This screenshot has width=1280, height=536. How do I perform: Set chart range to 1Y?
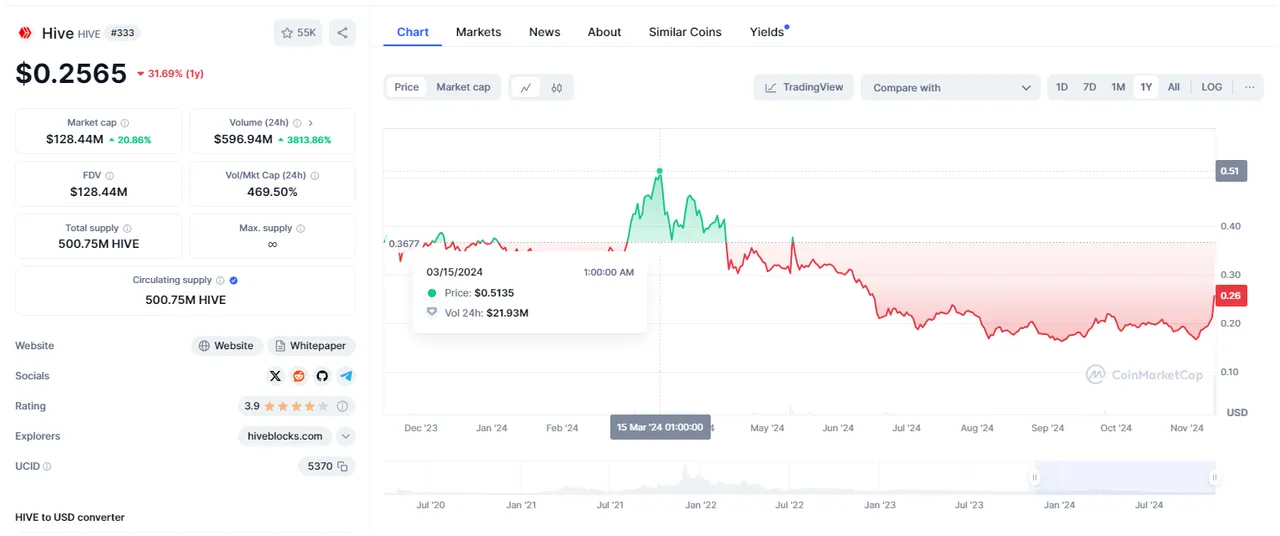coord(1146,87)
